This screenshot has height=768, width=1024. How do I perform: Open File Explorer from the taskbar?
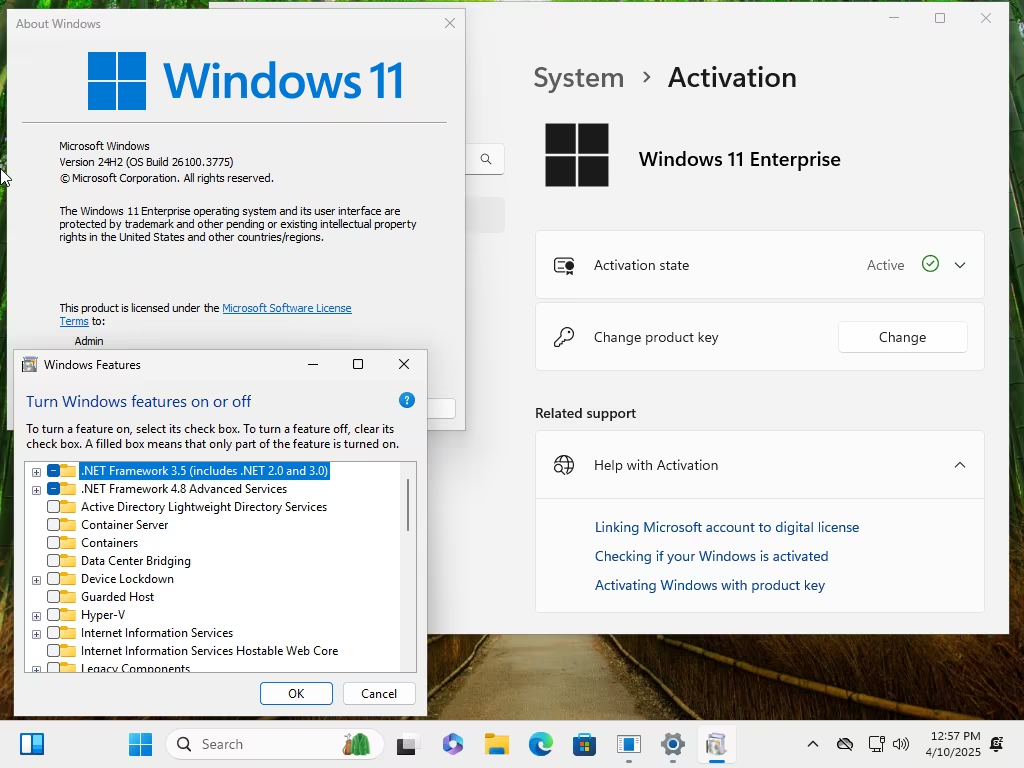(x=496, y=744)
